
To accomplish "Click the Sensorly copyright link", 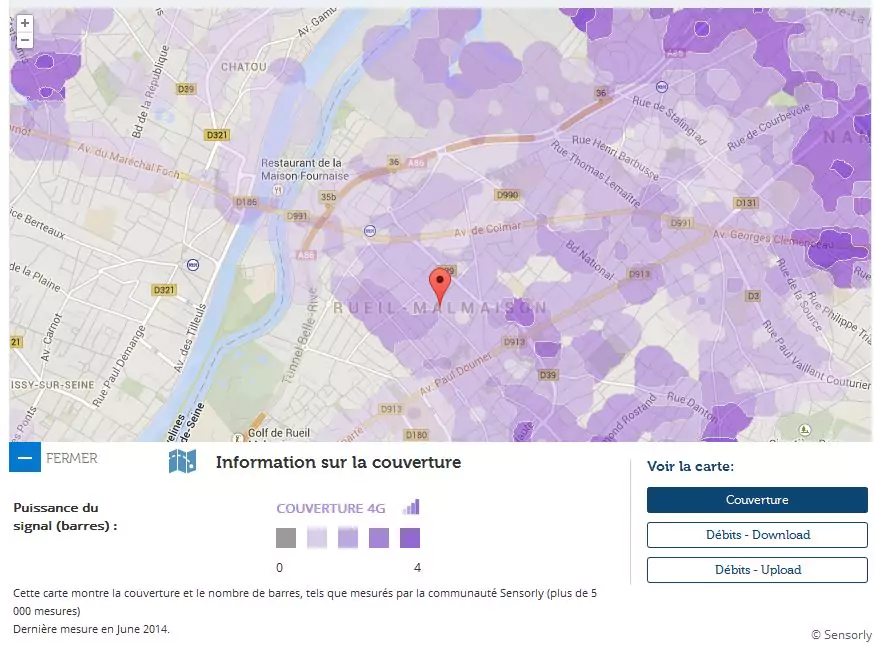I will tap(841, 634).
